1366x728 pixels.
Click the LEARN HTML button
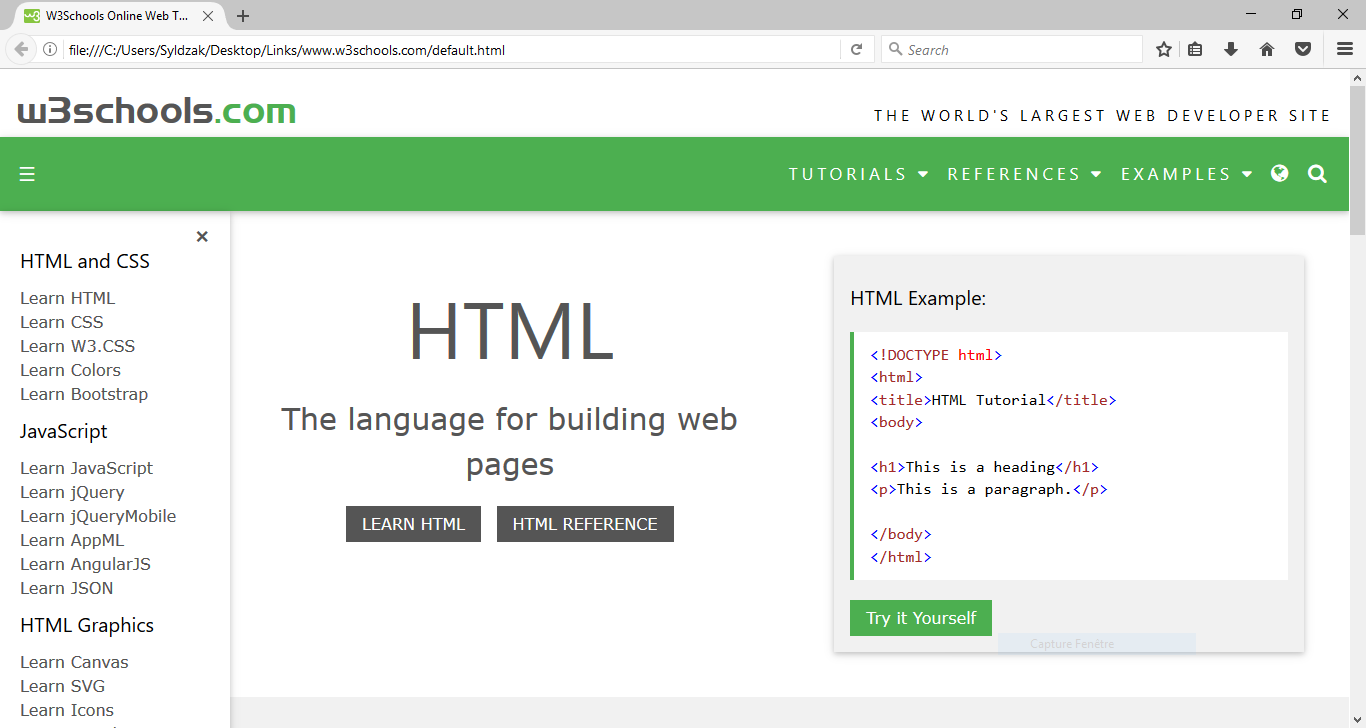tap(413, 524)
